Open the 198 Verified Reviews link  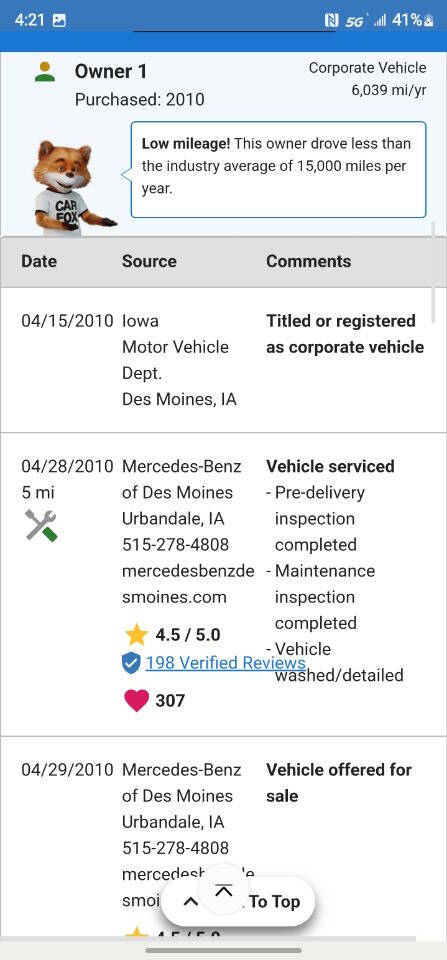(225, 662)
